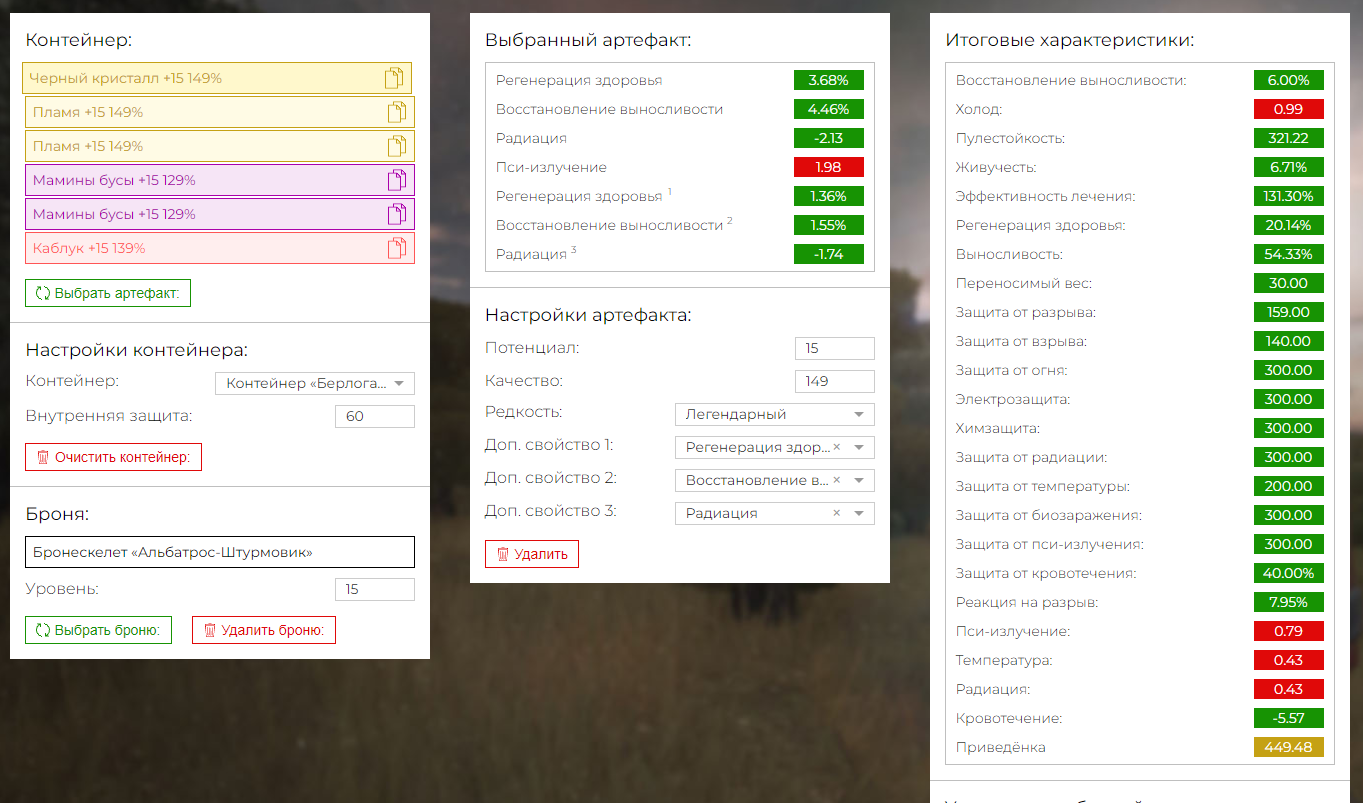Click the Защита от кровотечения 40.00% value
The height and width of the screenshot is (803, 1363).
(1289, 573)
